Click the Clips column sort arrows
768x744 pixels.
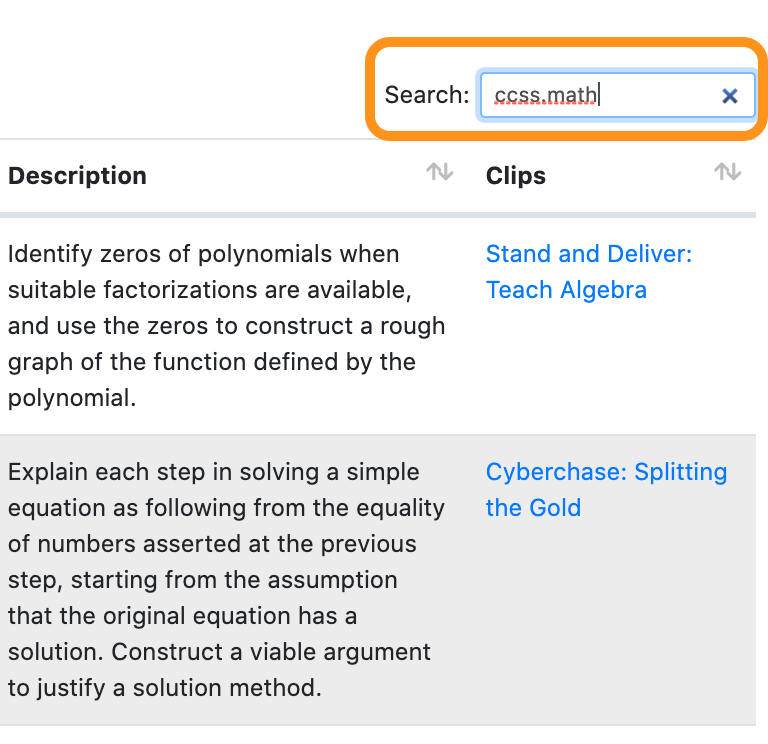coord(727,173)
